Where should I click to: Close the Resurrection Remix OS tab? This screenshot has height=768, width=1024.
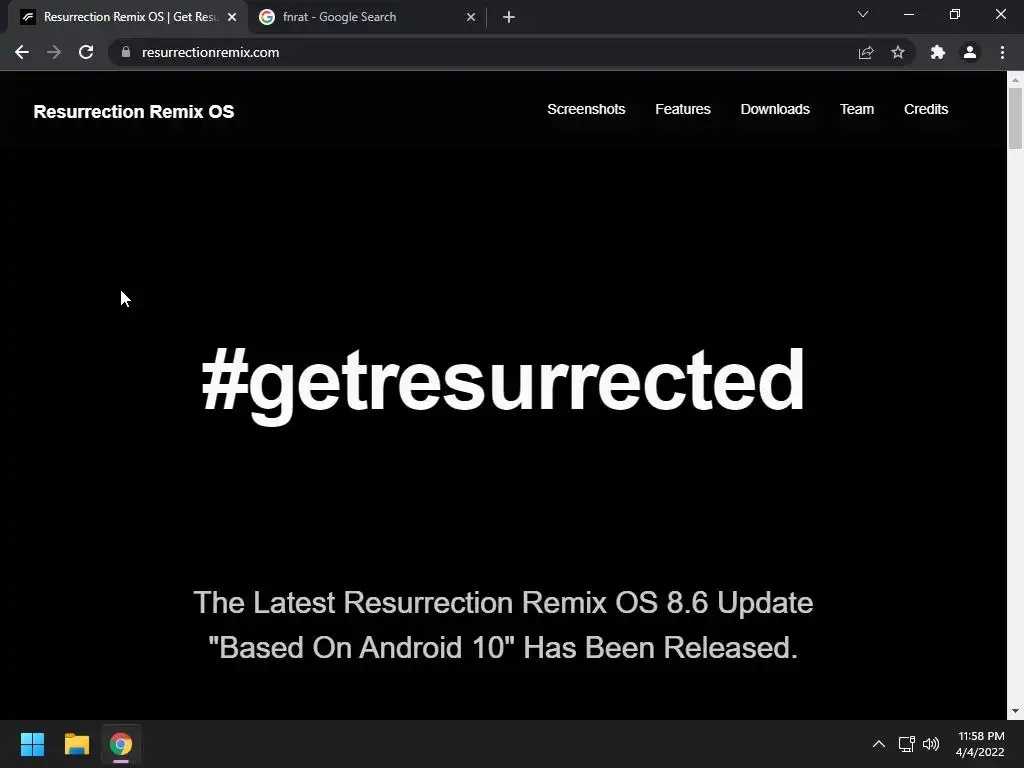pyautogui.click(x=232, y=17)
